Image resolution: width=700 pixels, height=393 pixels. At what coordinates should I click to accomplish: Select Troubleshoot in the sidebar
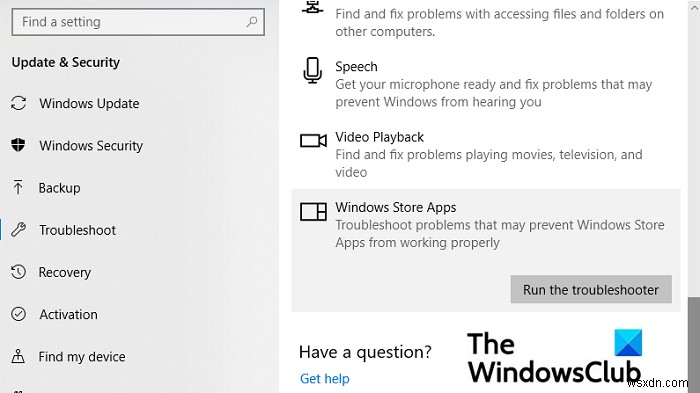point(77,230)
